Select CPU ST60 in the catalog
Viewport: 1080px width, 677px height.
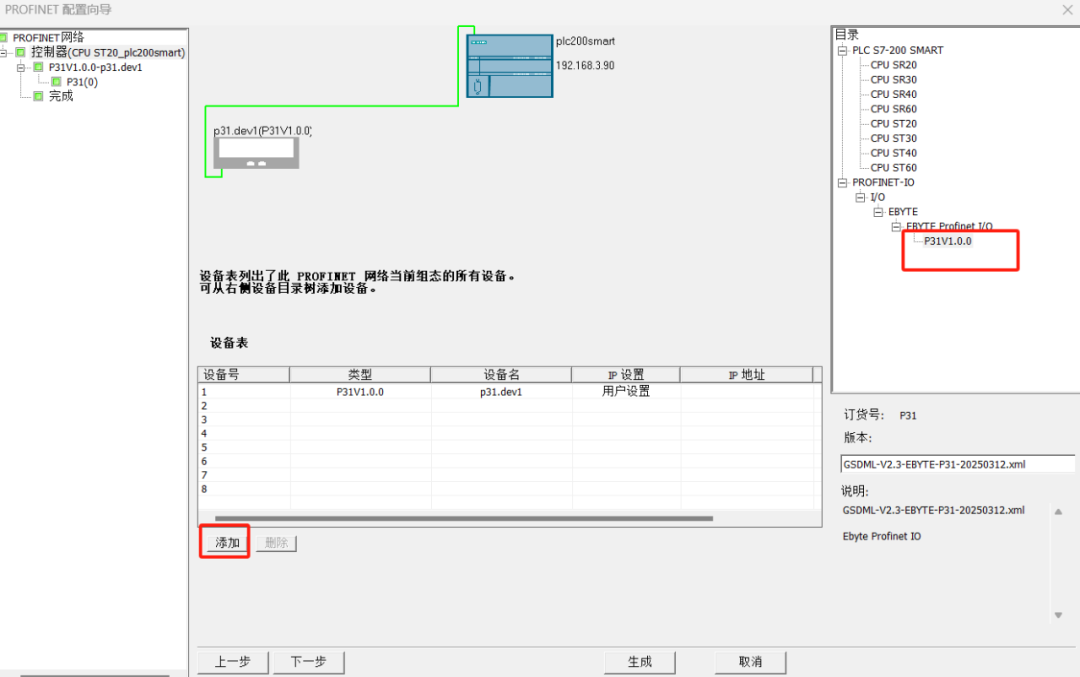tap(893, 167)
